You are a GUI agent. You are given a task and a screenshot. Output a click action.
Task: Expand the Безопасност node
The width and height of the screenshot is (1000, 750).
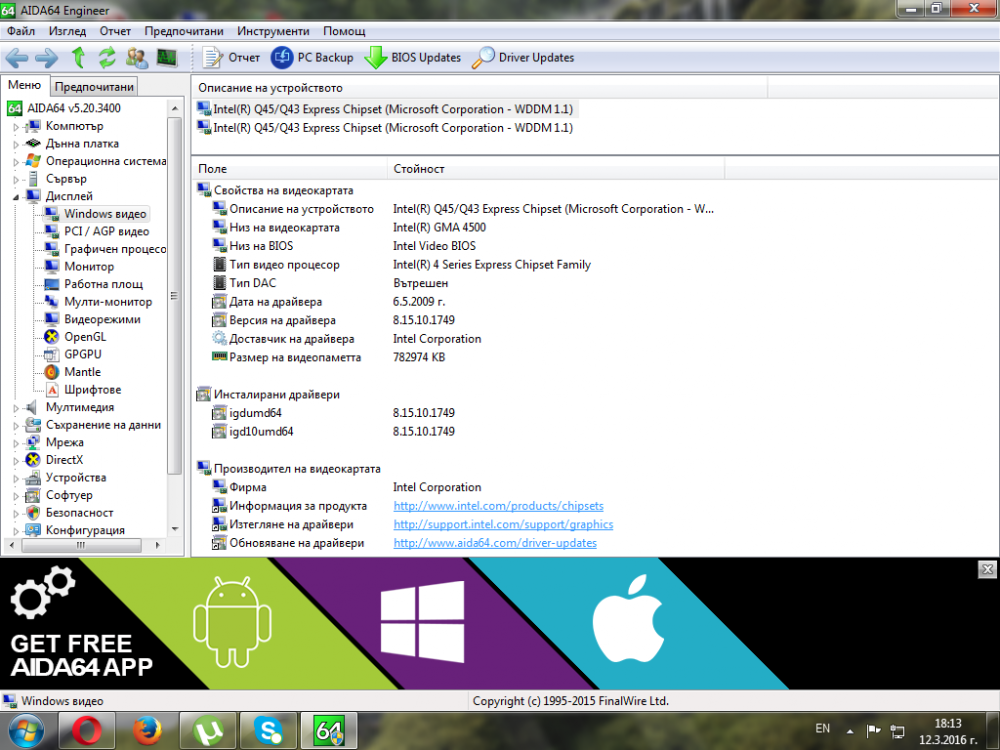tap(16, 513)
